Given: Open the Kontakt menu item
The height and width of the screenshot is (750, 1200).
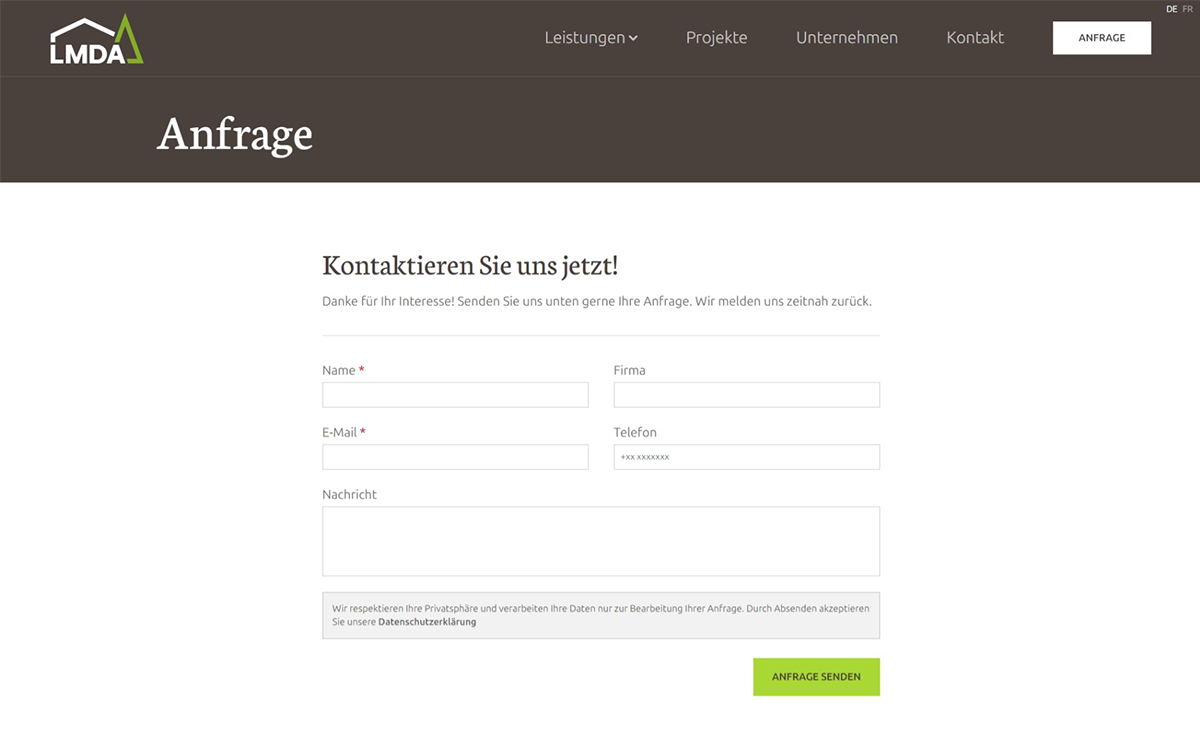Looking at the screenshot, I should [975, 38].
